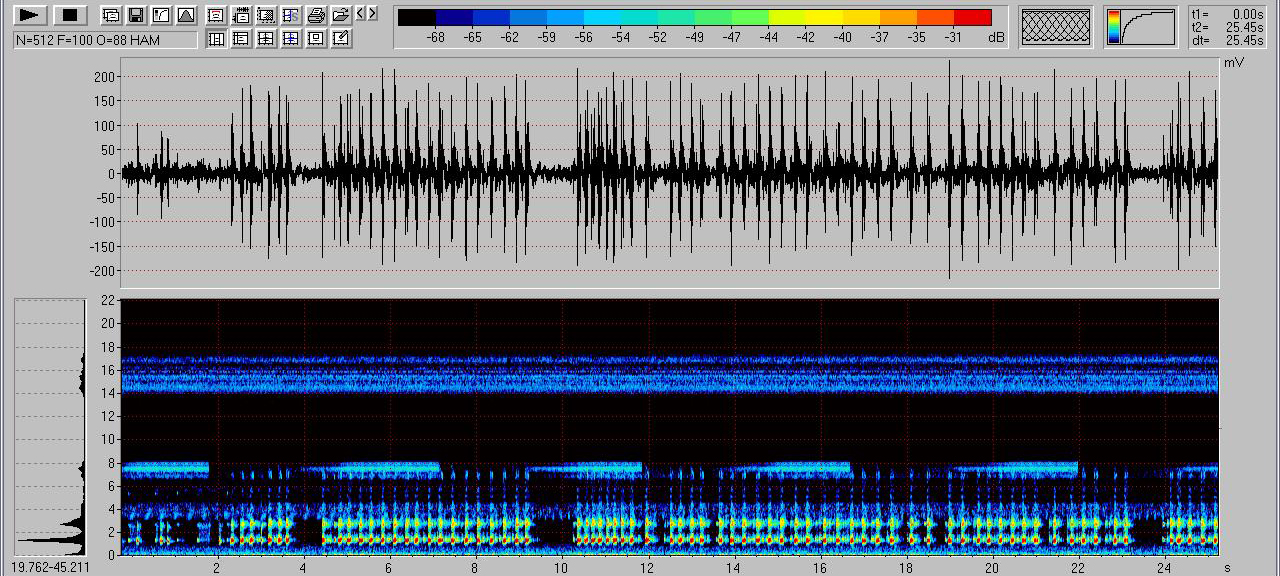Open the curve settings icon

(160, 15)
